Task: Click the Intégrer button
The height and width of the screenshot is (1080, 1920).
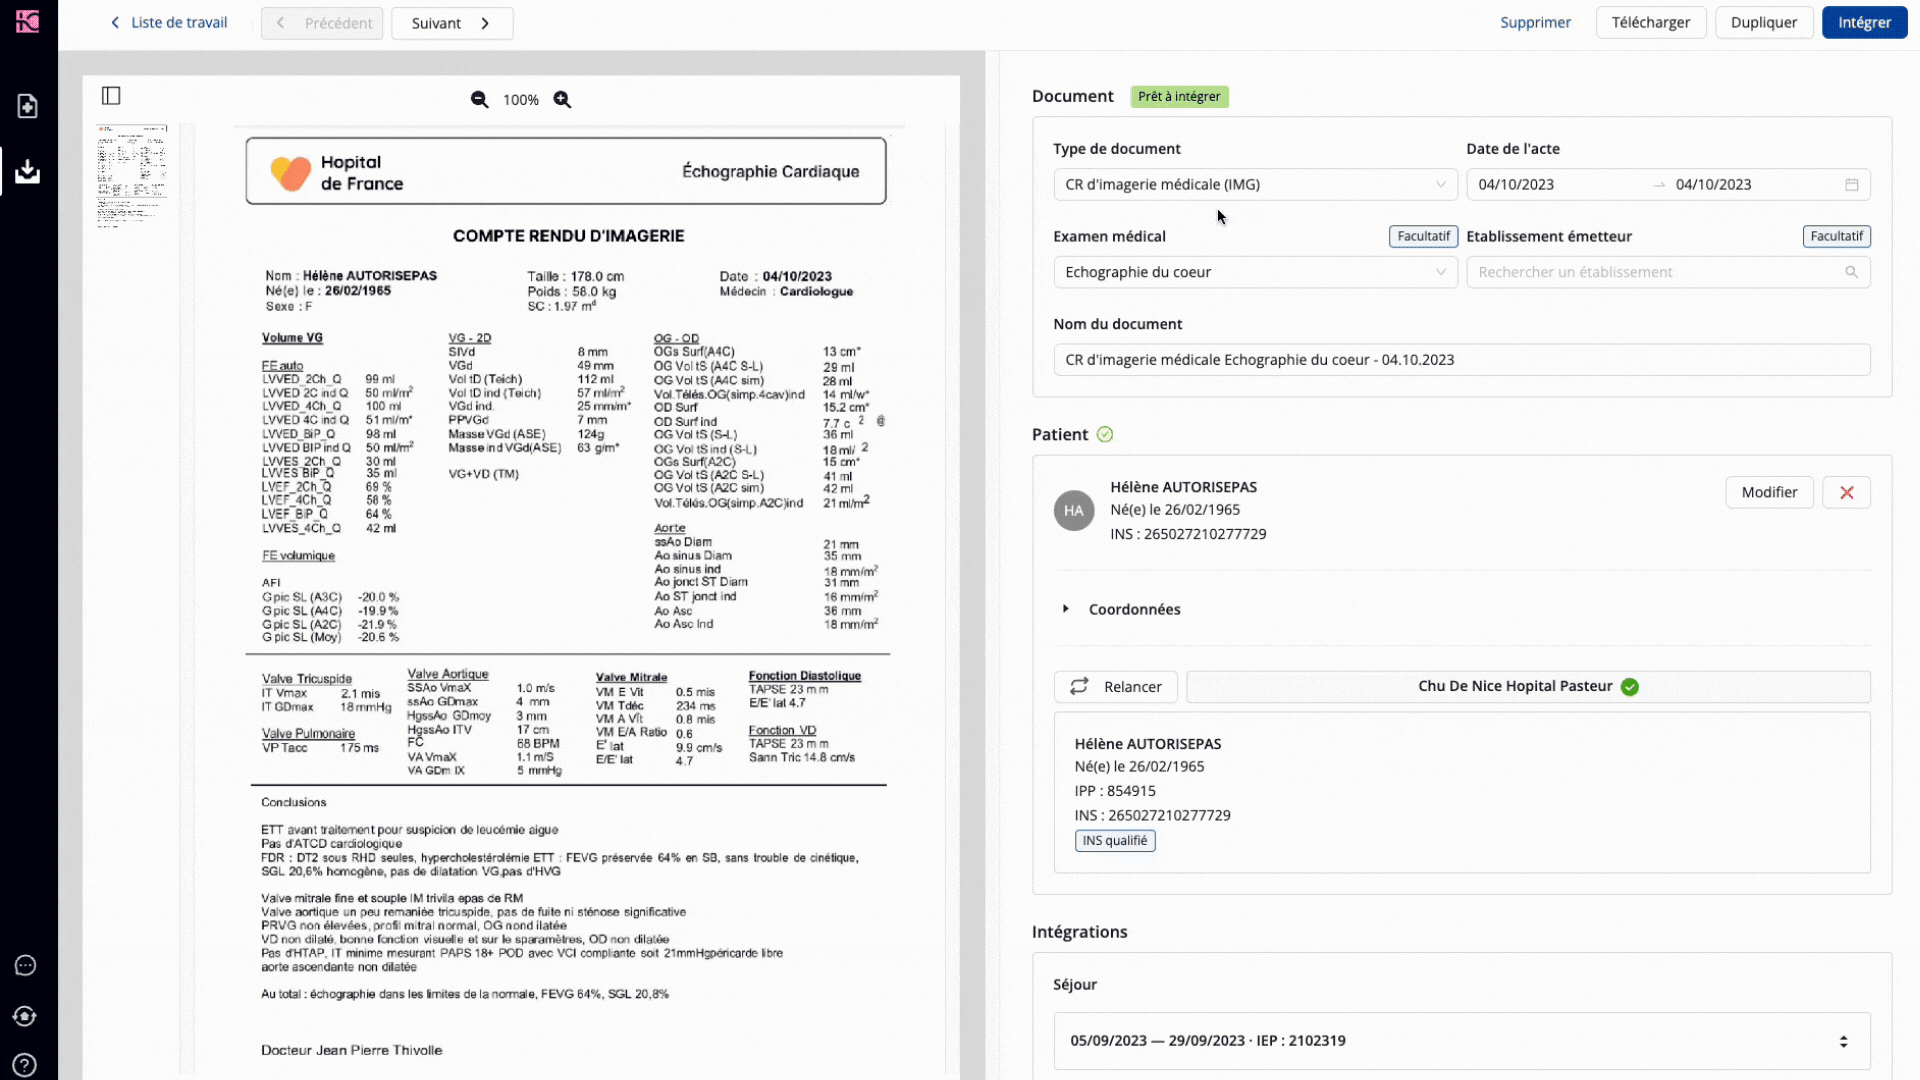Action: 1864,22
